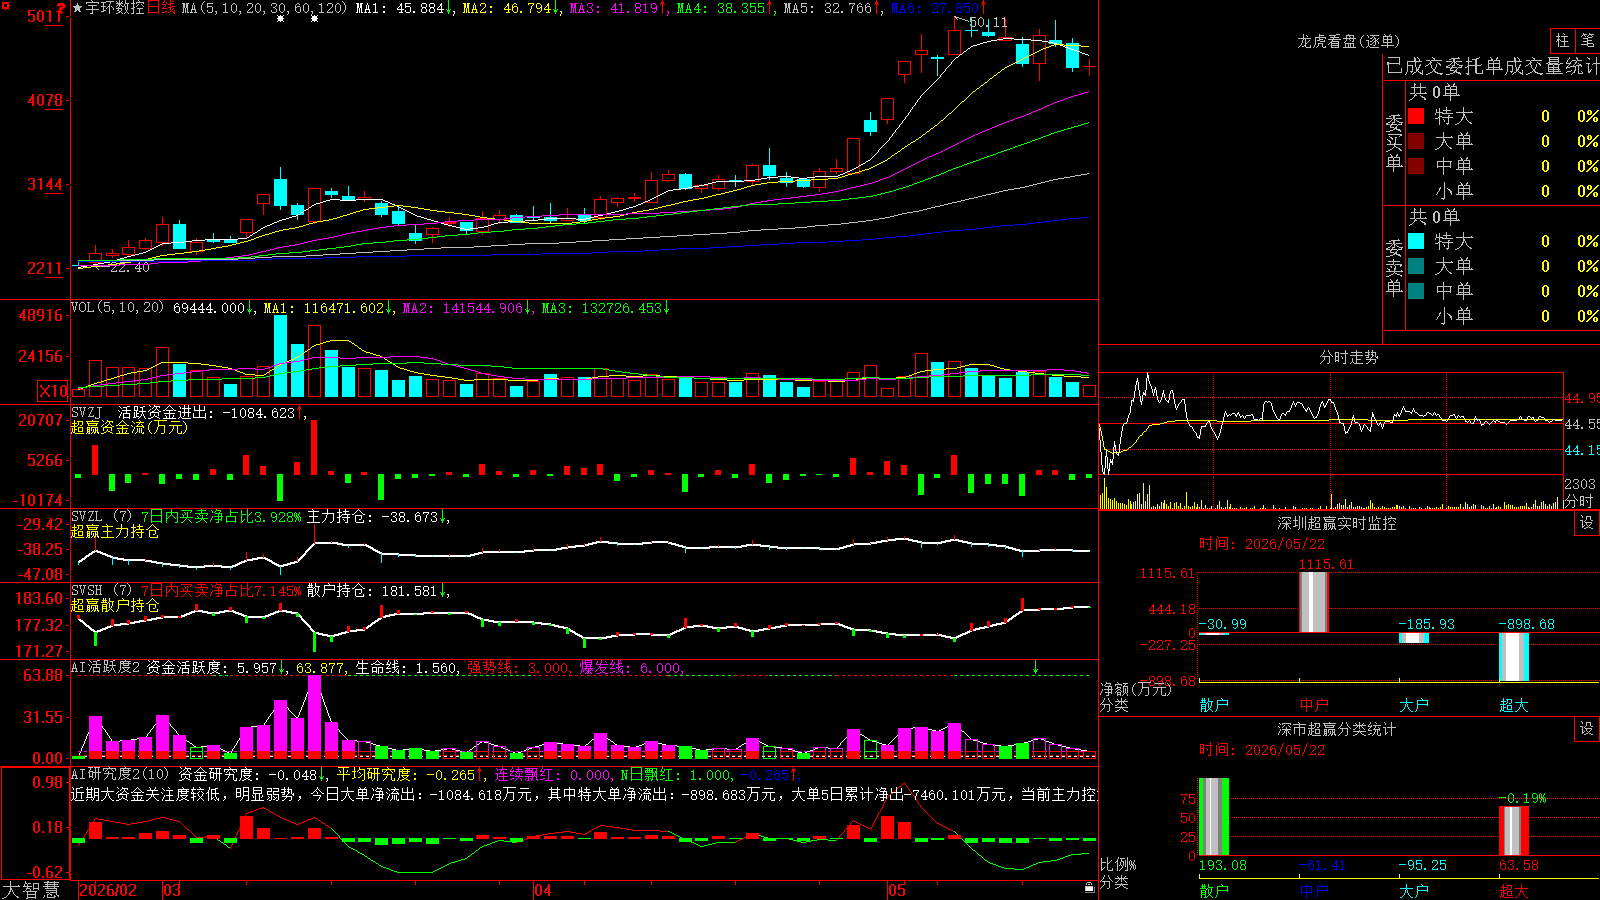Click the 05 month marker on timeline

(x=897, y=890)
